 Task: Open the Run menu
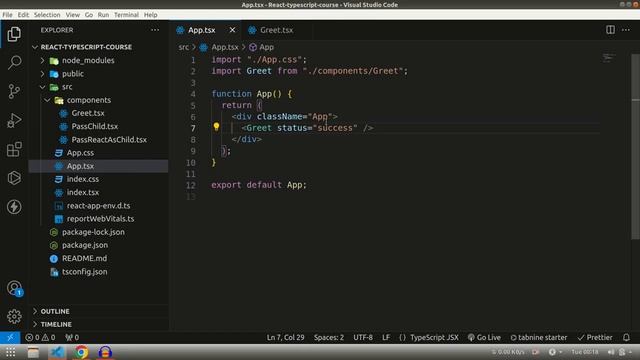point(103,15)
